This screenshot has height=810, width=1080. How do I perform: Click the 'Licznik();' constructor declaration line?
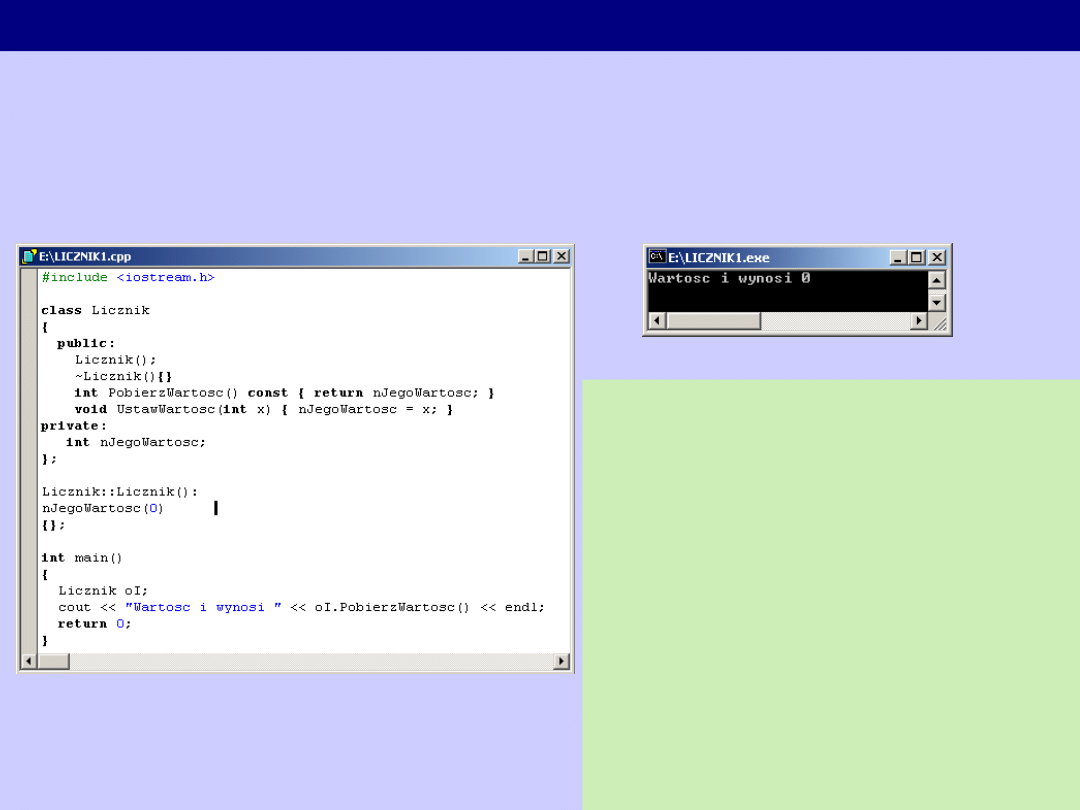116,360
